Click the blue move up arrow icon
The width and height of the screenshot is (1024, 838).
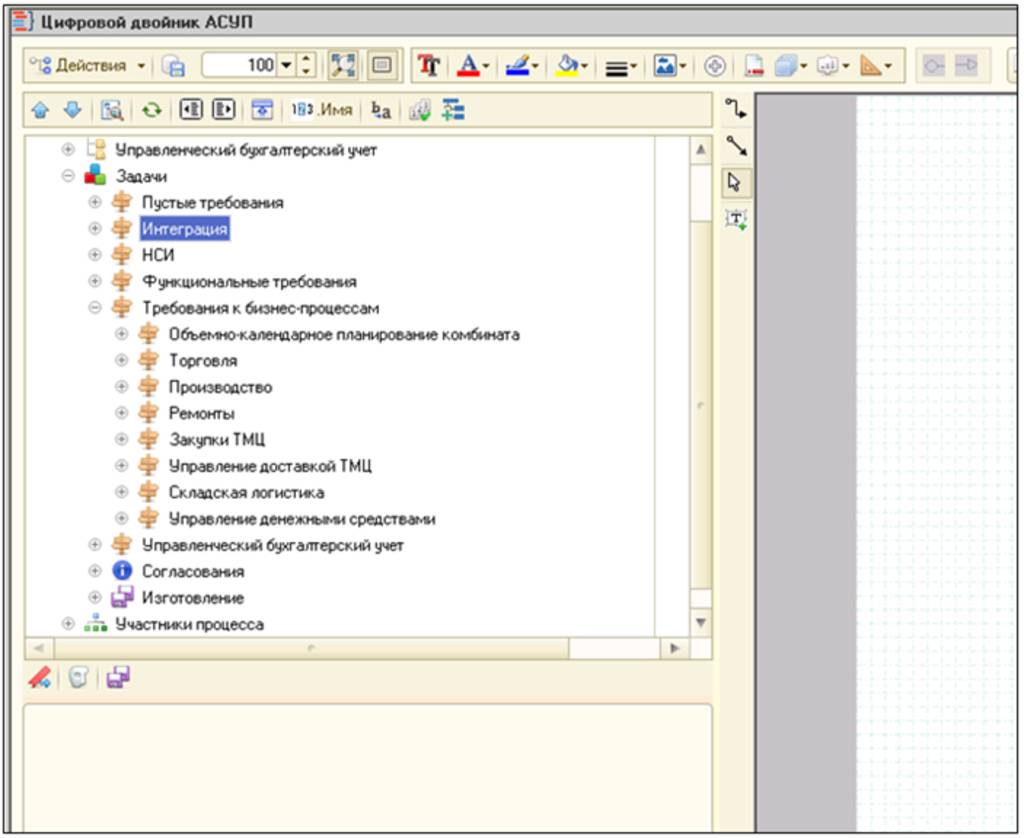pos(40,111)
